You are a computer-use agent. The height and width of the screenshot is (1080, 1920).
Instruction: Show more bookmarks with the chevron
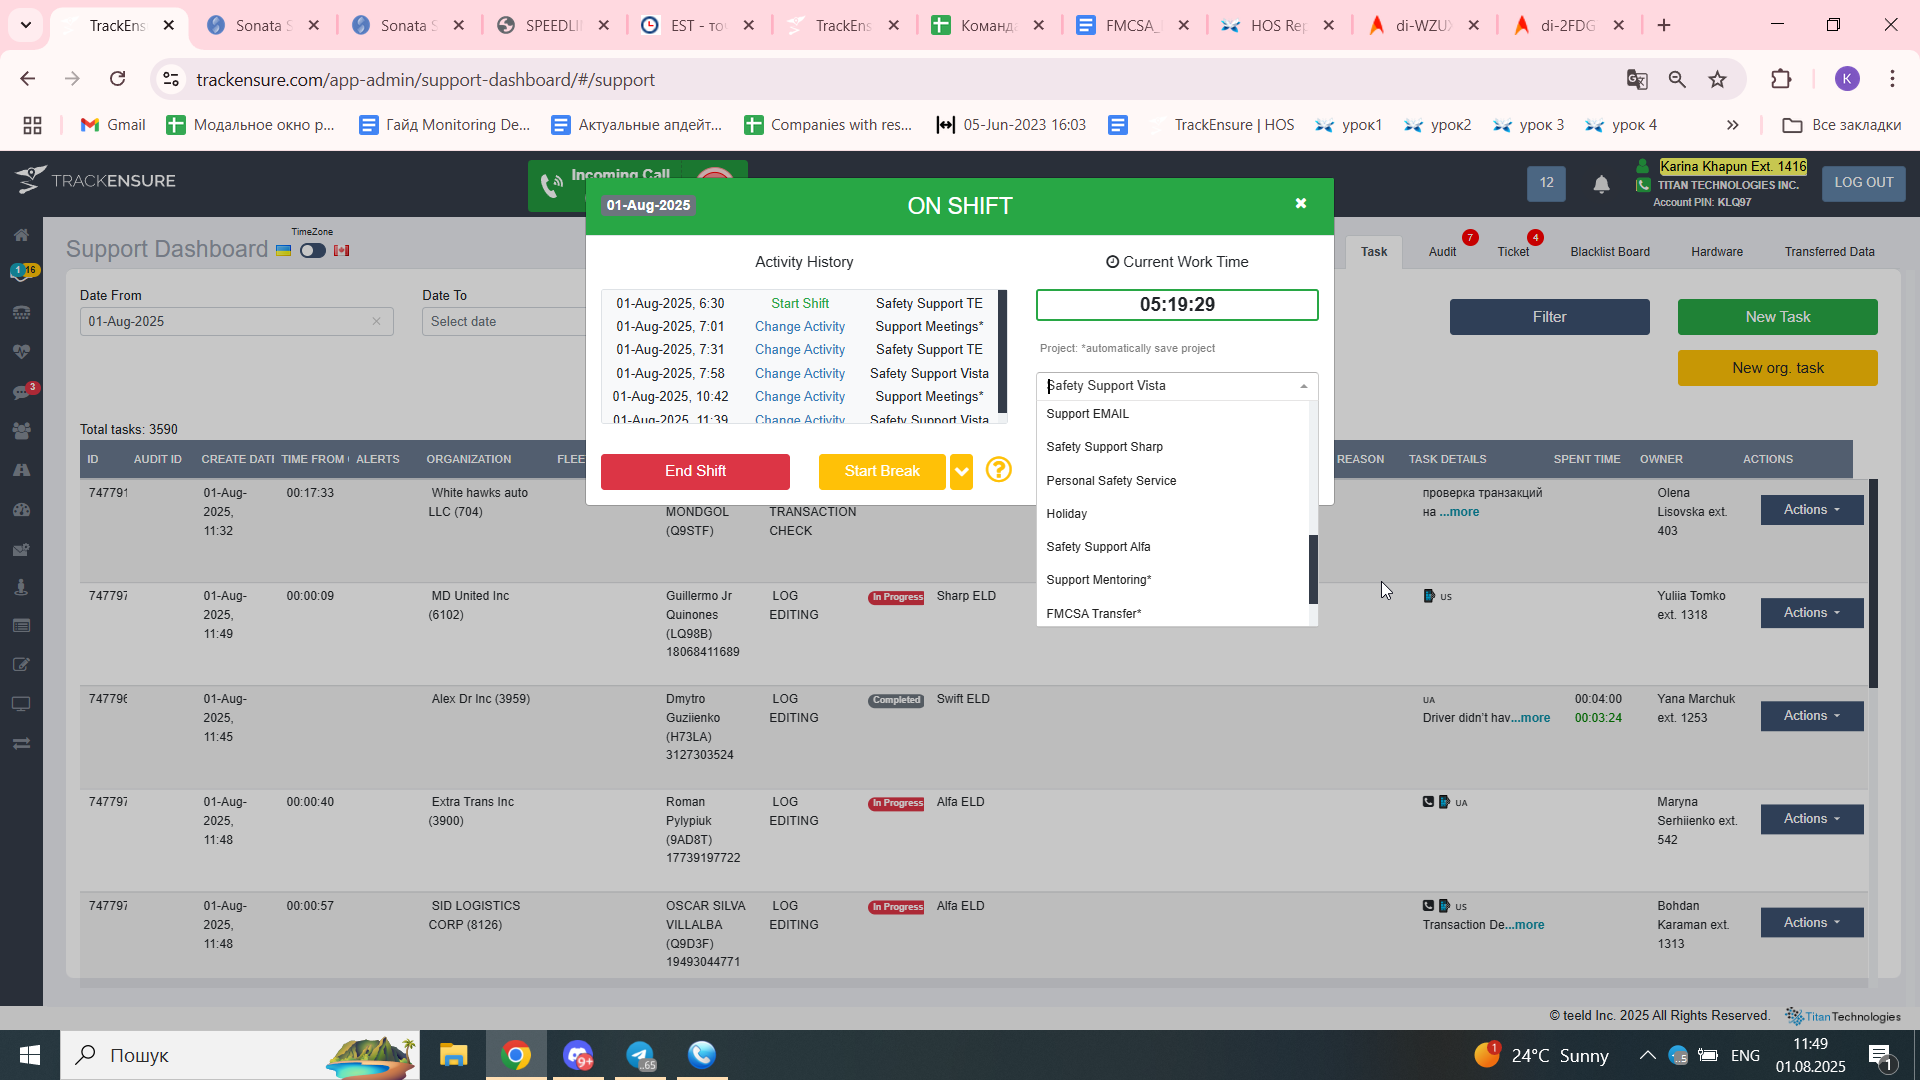coord(1732,125)
